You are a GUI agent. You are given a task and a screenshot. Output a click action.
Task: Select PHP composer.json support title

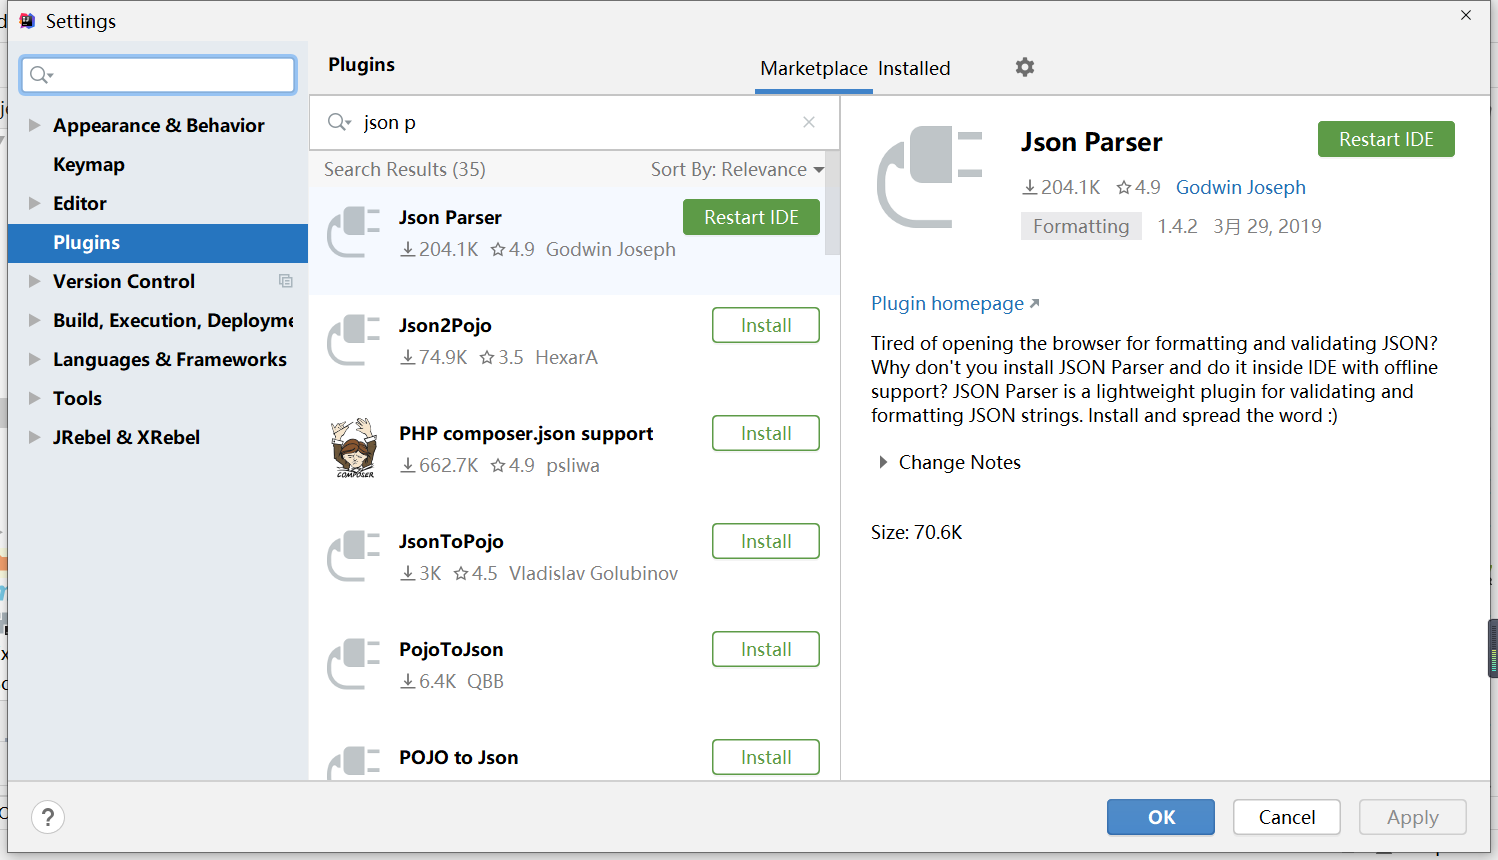click(x=526, y=433)
